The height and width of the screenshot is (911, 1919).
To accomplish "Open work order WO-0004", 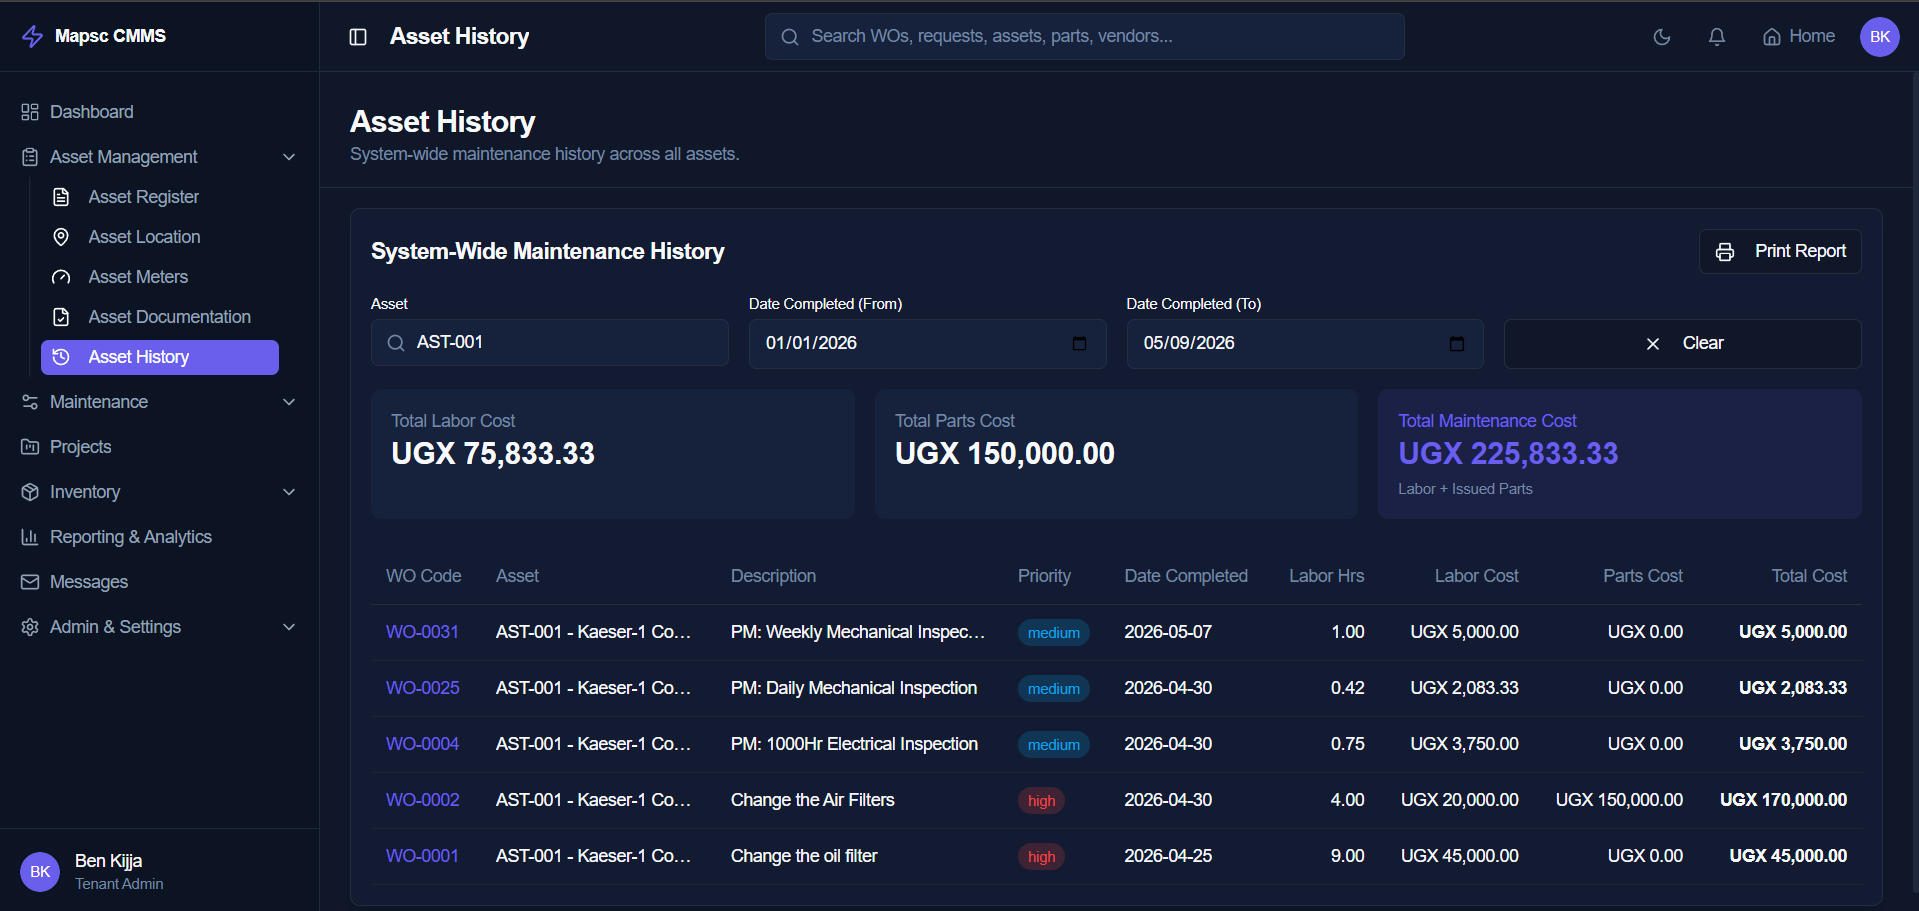I will click(x=423, y=744).
